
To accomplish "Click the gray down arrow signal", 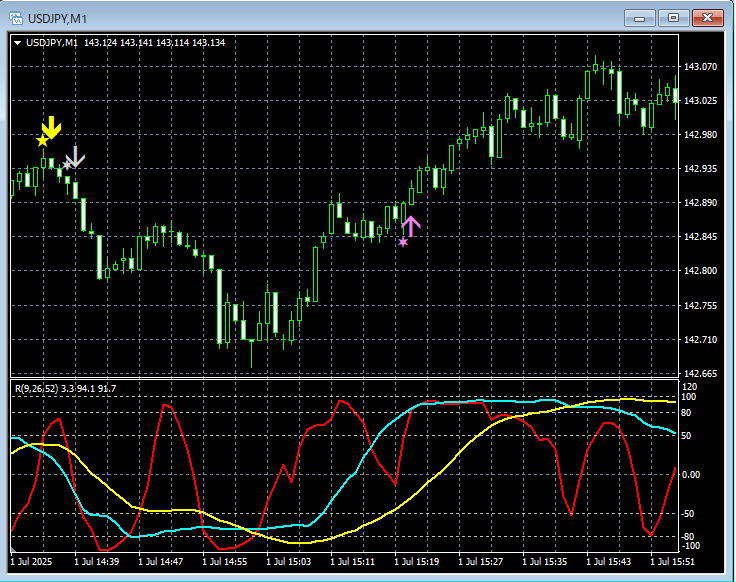I will pyautogui.click(x=75, y=157).
